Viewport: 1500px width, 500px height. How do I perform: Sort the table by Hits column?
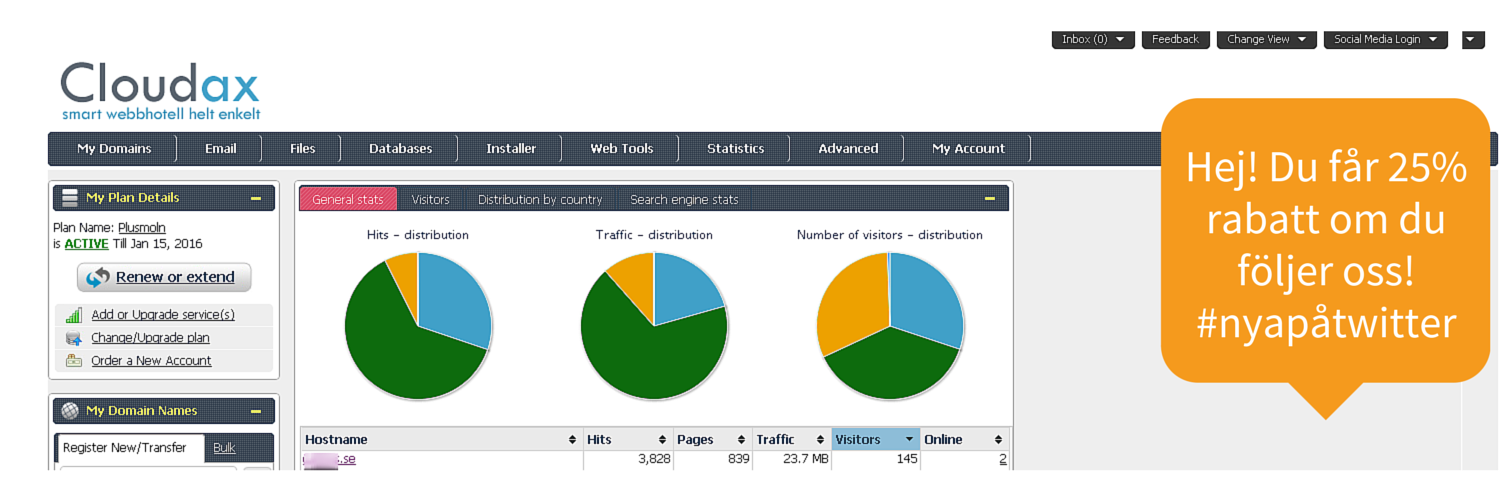tap(627, 440)
